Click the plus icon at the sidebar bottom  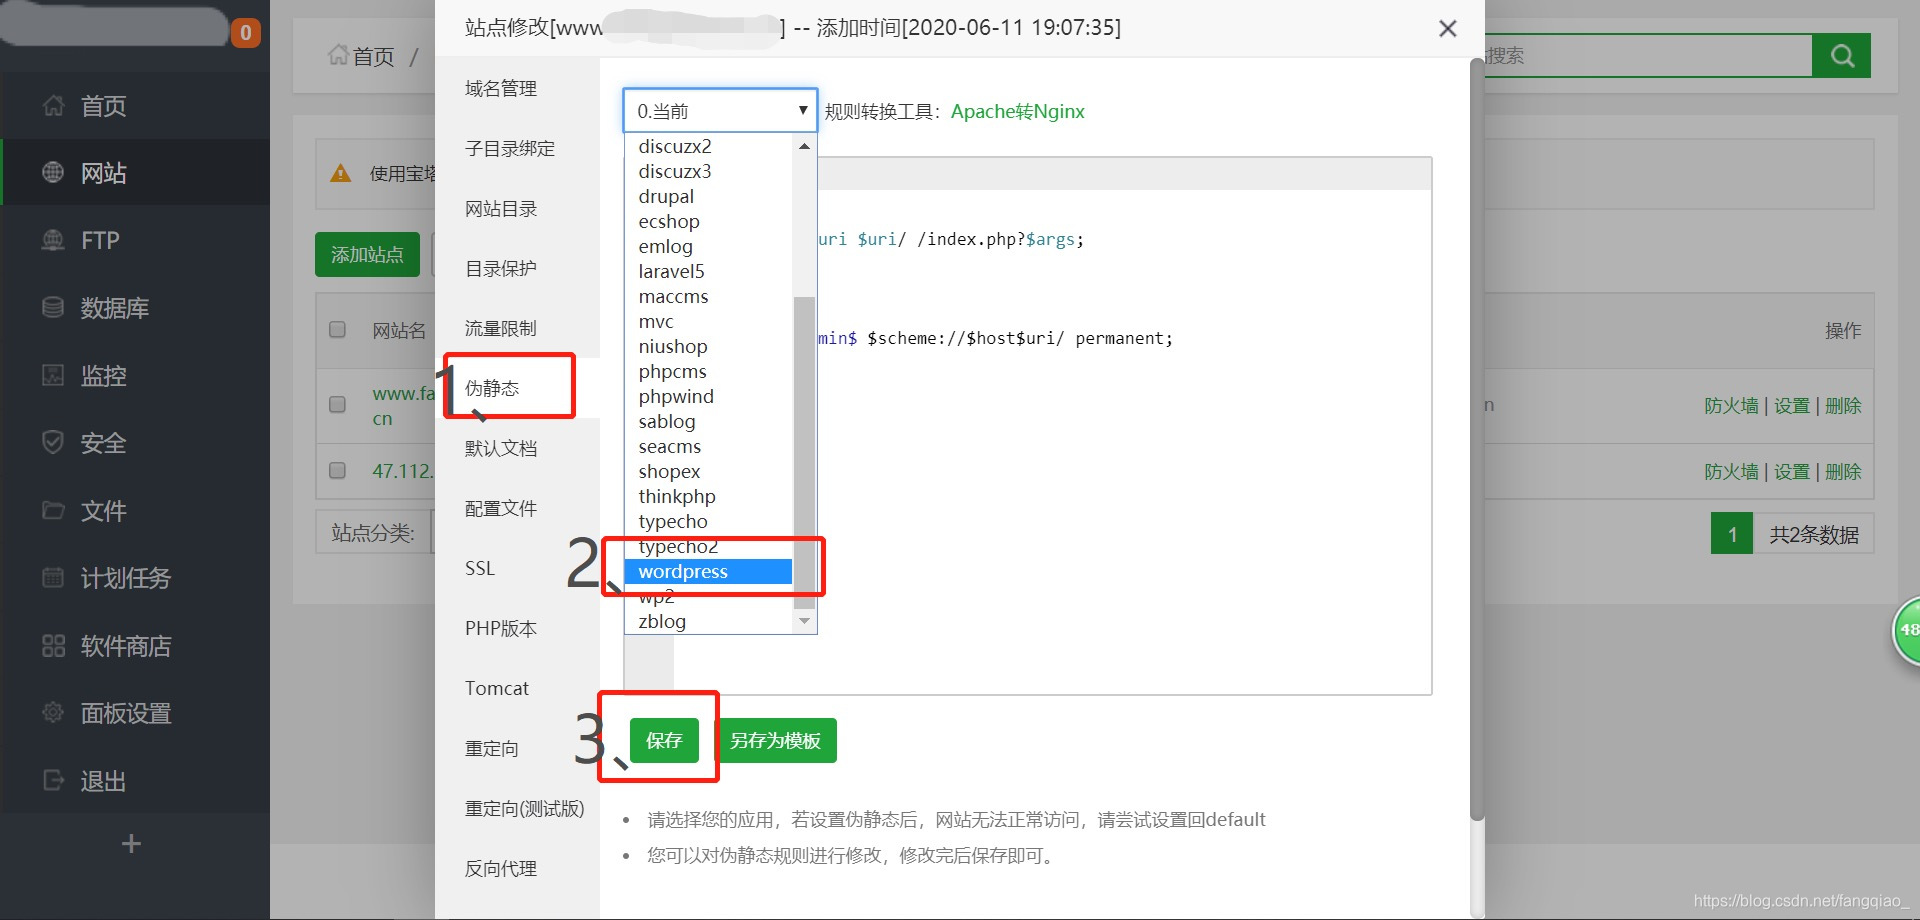point(131,844)
